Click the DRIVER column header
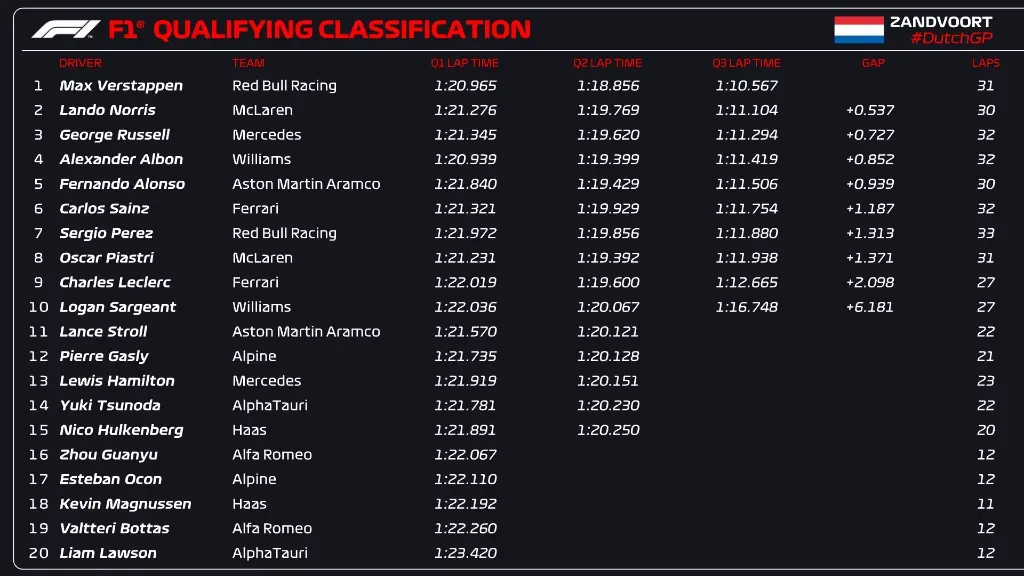The image size is (1024, 576). [x=80, y=63]
